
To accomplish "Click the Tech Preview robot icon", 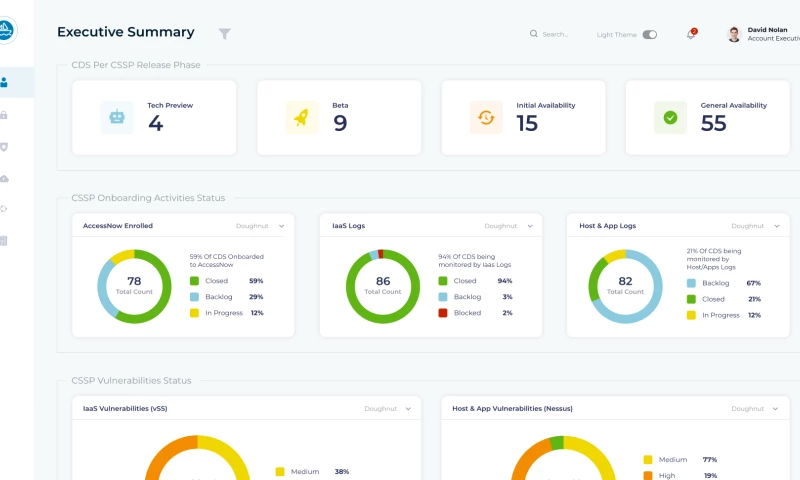I will click(117, 117).
